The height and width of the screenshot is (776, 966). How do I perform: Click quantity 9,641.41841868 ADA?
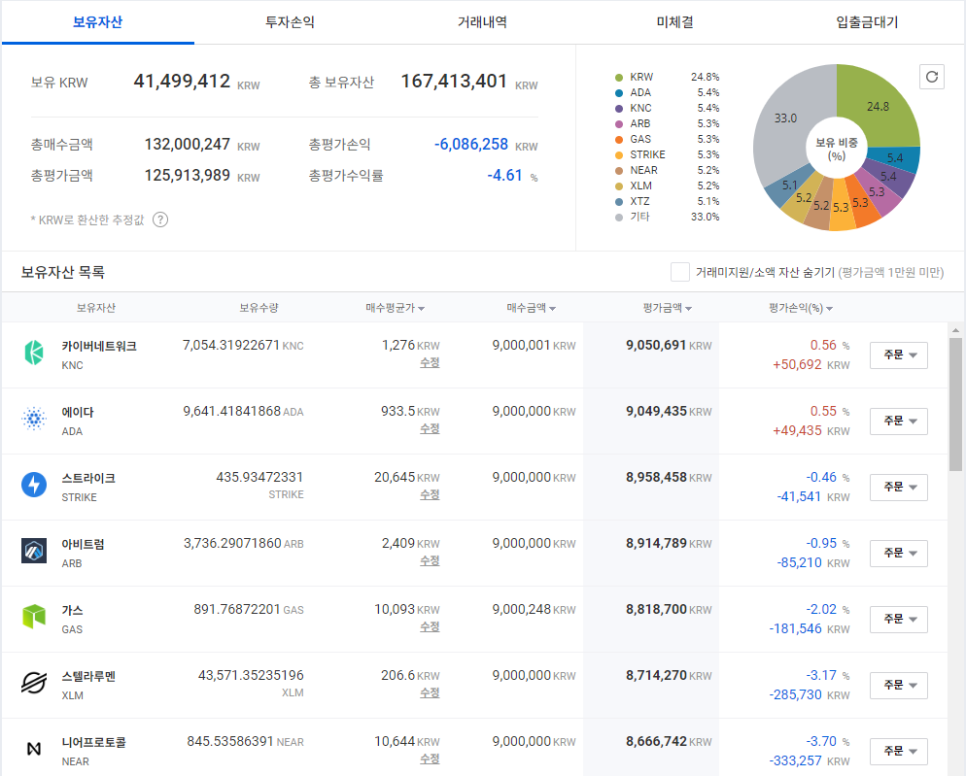coord(232,411)
